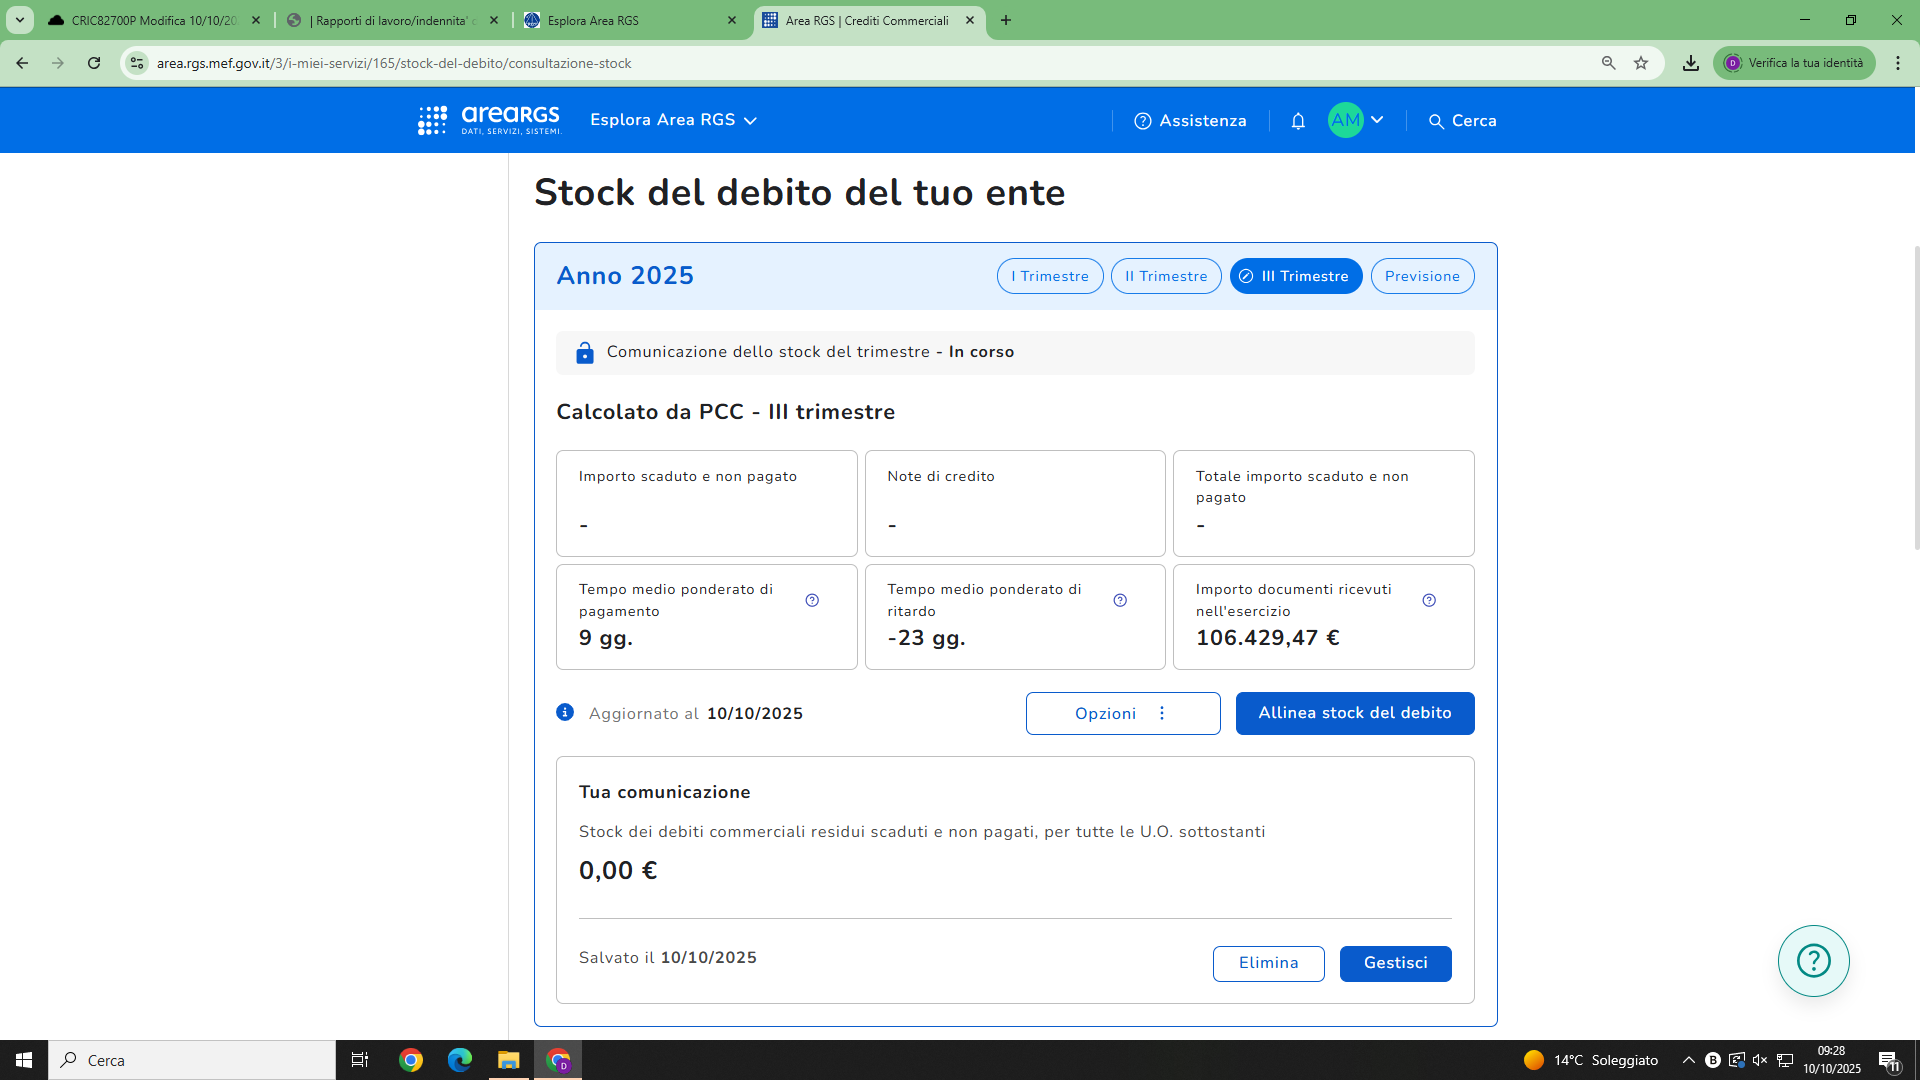1920x1080 pixels.
Task: Click help icon beside Importo documenti ricevuti
Action: tap(1429, 600)
